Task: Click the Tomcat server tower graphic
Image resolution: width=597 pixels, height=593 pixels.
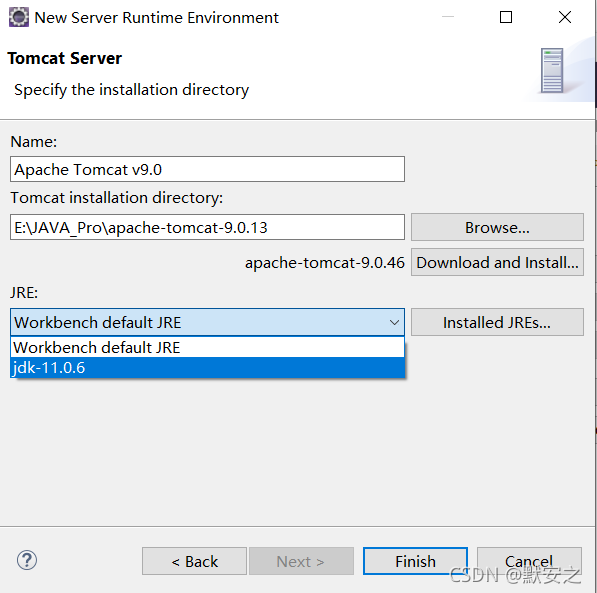Action: click(552, 70)
